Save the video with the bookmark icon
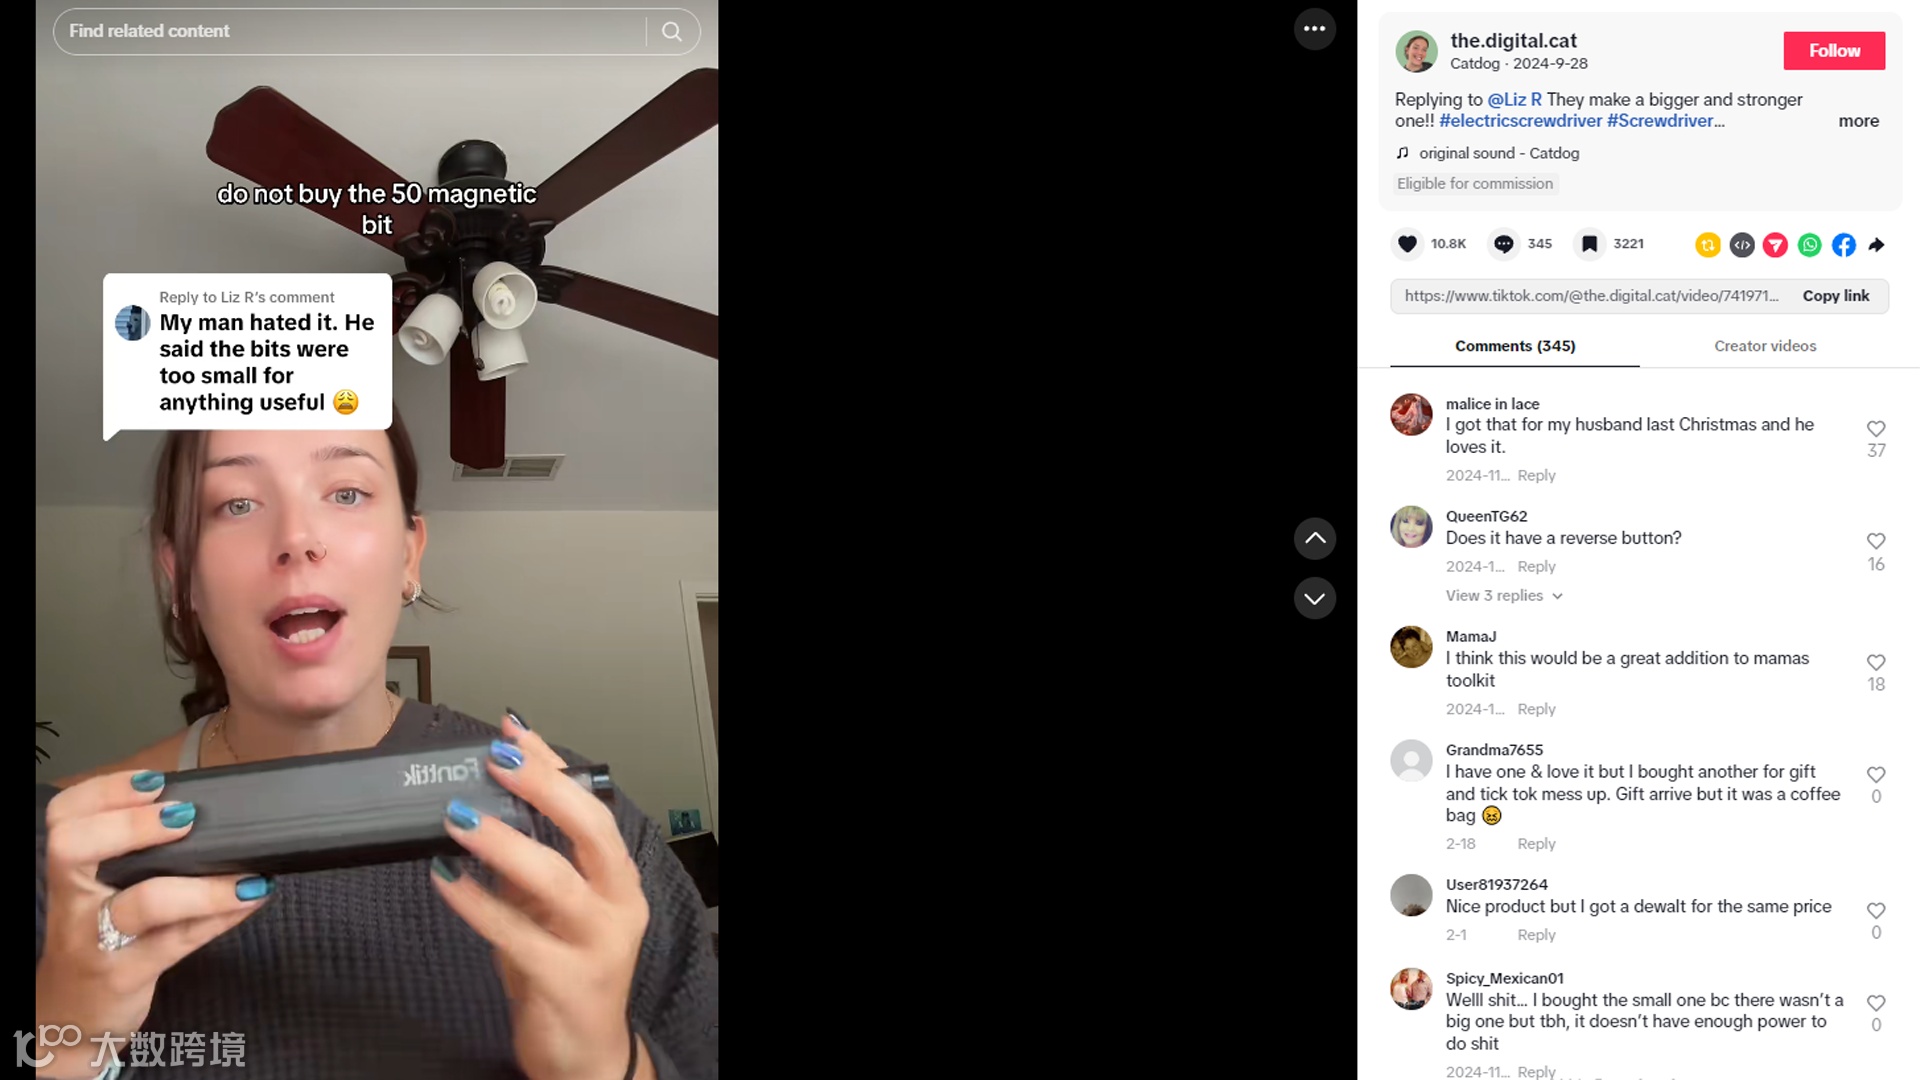Viewport: 1920px width, 1080px height. [x=1589, y=244]
